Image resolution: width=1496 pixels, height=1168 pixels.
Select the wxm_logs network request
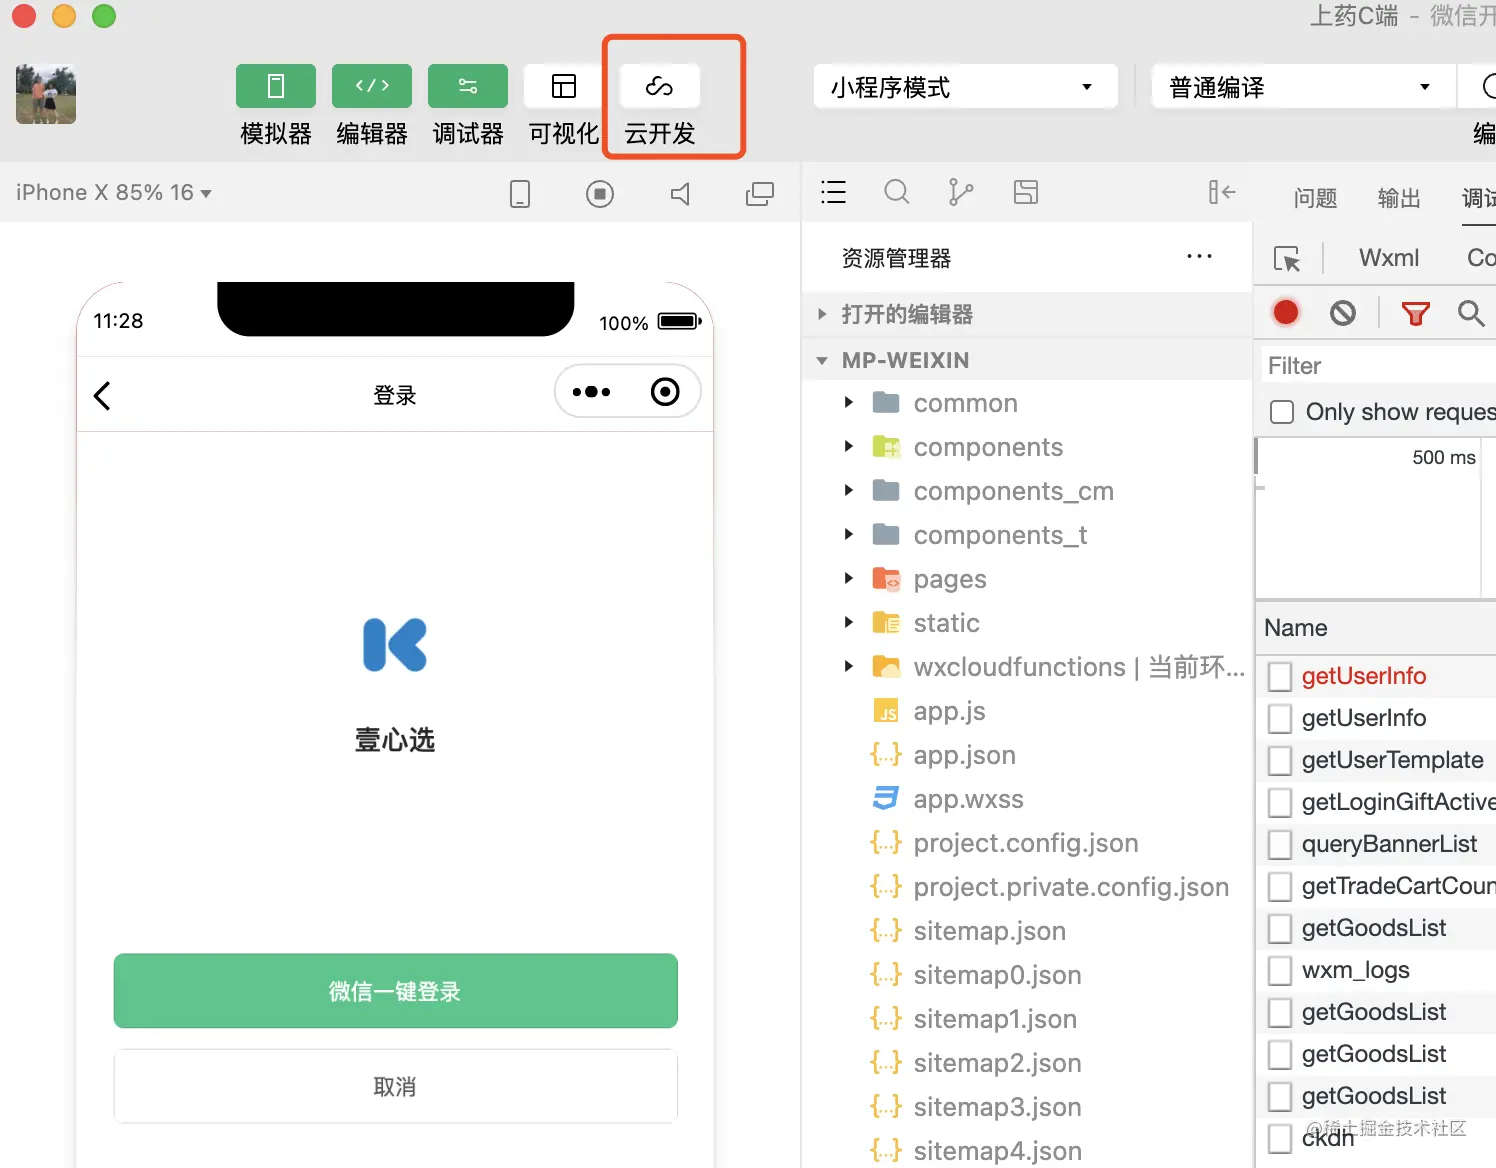pyautogui.click(x=1356, y=970)
